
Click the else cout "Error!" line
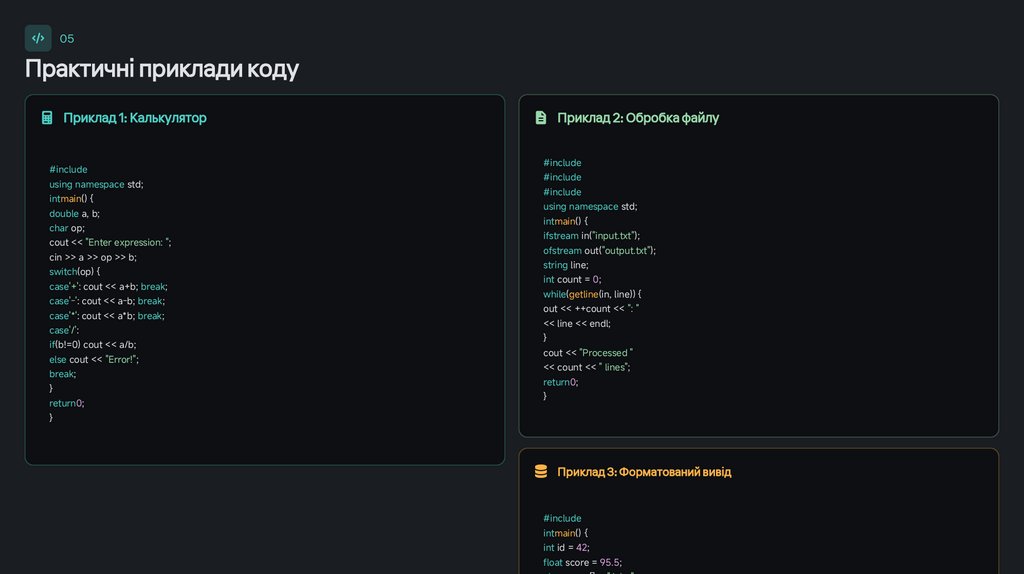pos(94,359)
